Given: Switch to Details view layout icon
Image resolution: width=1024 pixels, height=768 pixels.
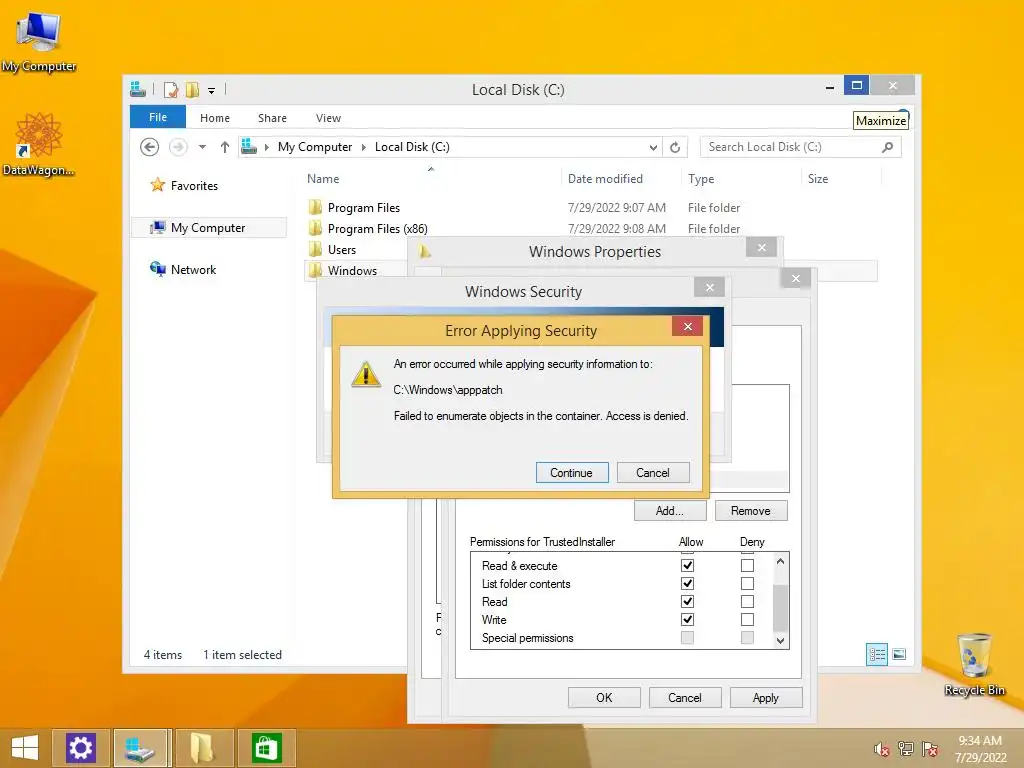Looking at the screenshot, I should [x=876, y=654].
